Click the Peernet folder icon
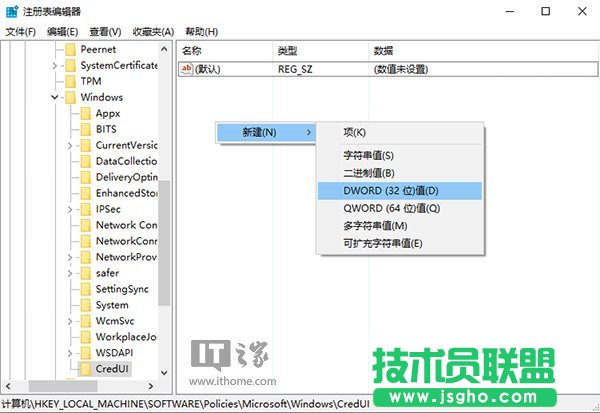The height and width of the screenshot is (413, 600). coord(70,49)
